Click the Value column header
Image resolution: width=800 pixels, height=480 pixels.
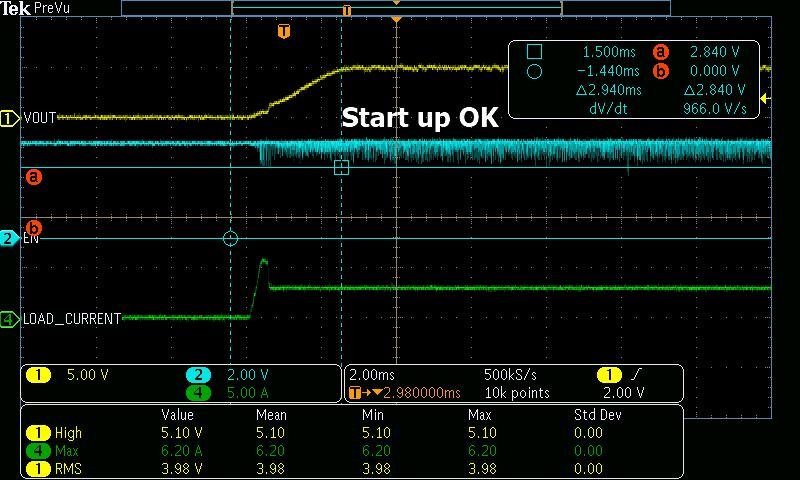(177, 415)
